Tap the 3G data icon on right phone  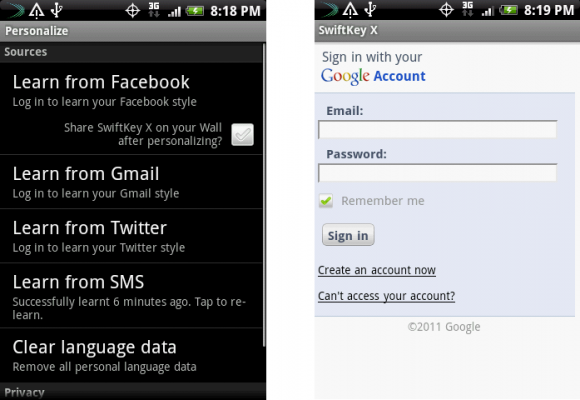pos(468,9)
